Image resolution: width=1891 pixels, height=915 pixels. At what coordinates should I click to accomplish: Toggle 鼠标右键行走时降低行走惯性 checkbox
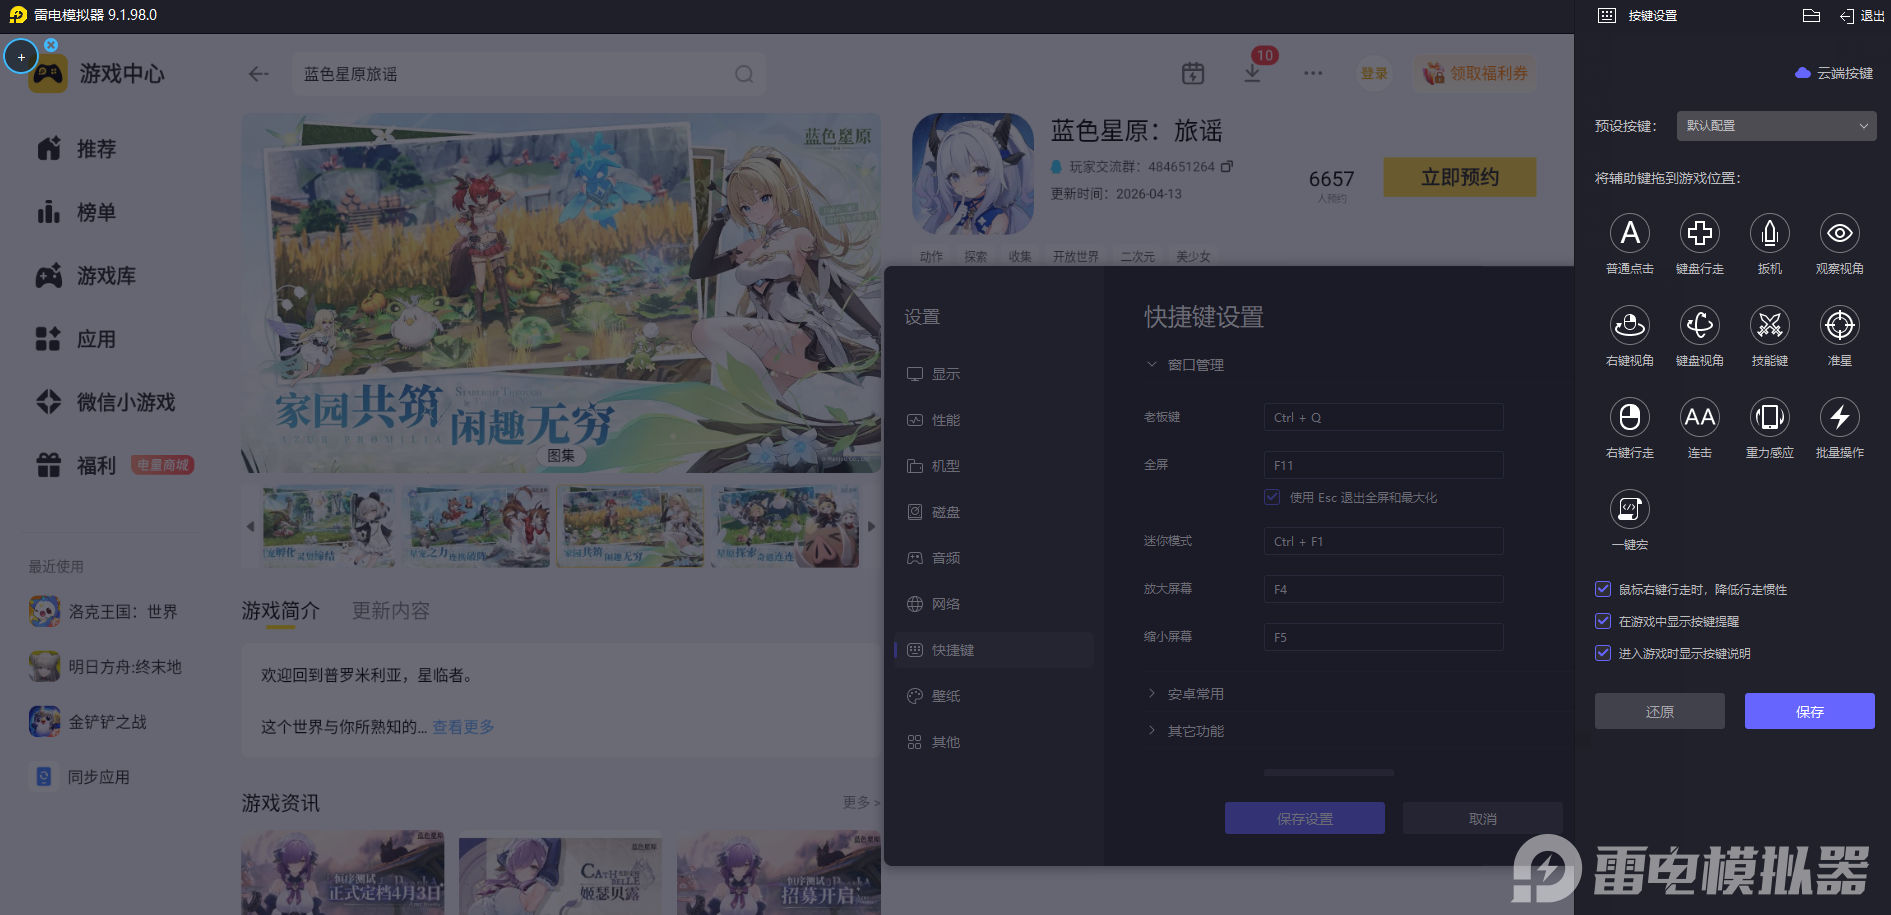point(1603,589)
